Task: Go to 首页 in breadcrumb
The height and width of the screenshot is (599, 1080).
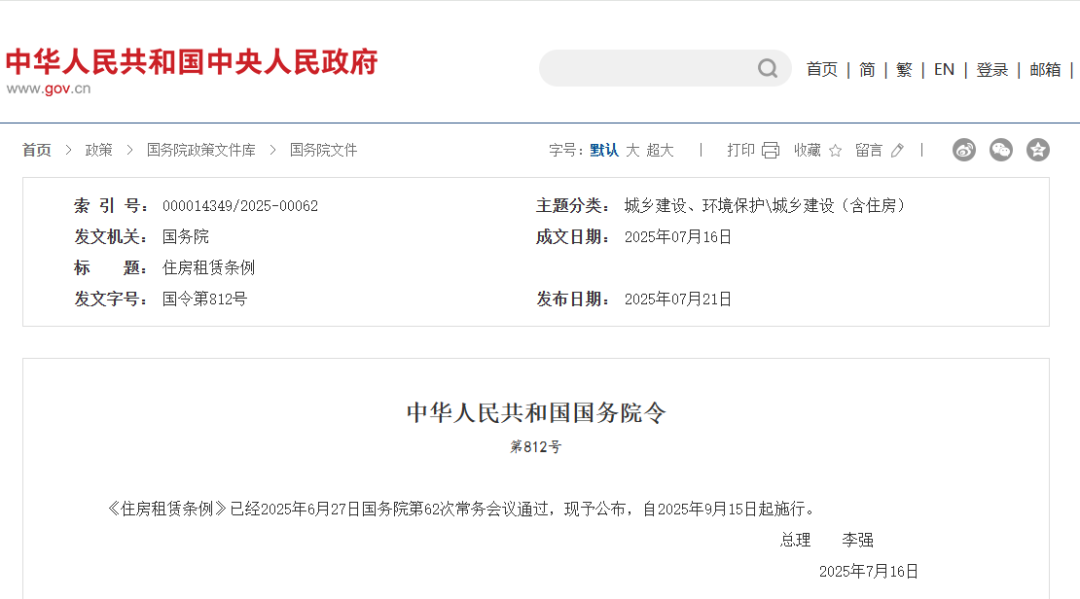Action: click(x=37, y=150)
